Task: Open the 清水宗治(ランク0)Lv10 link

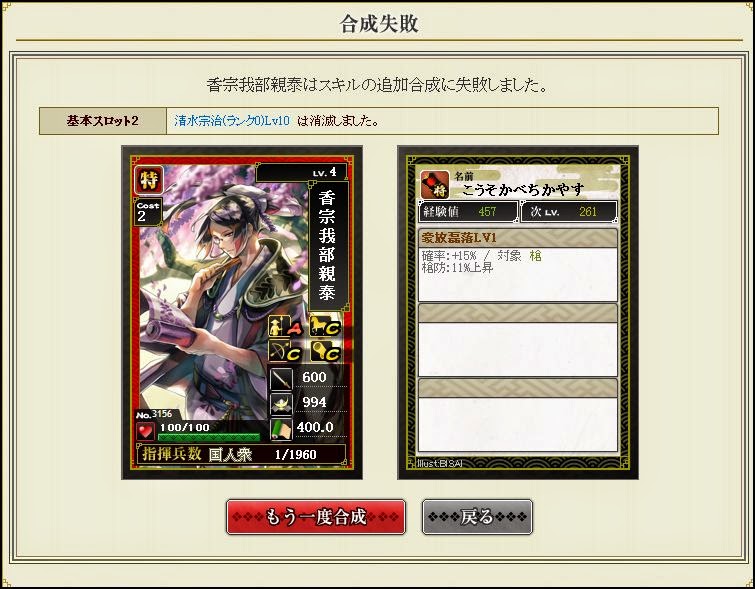Action: (x=232, y=120)
